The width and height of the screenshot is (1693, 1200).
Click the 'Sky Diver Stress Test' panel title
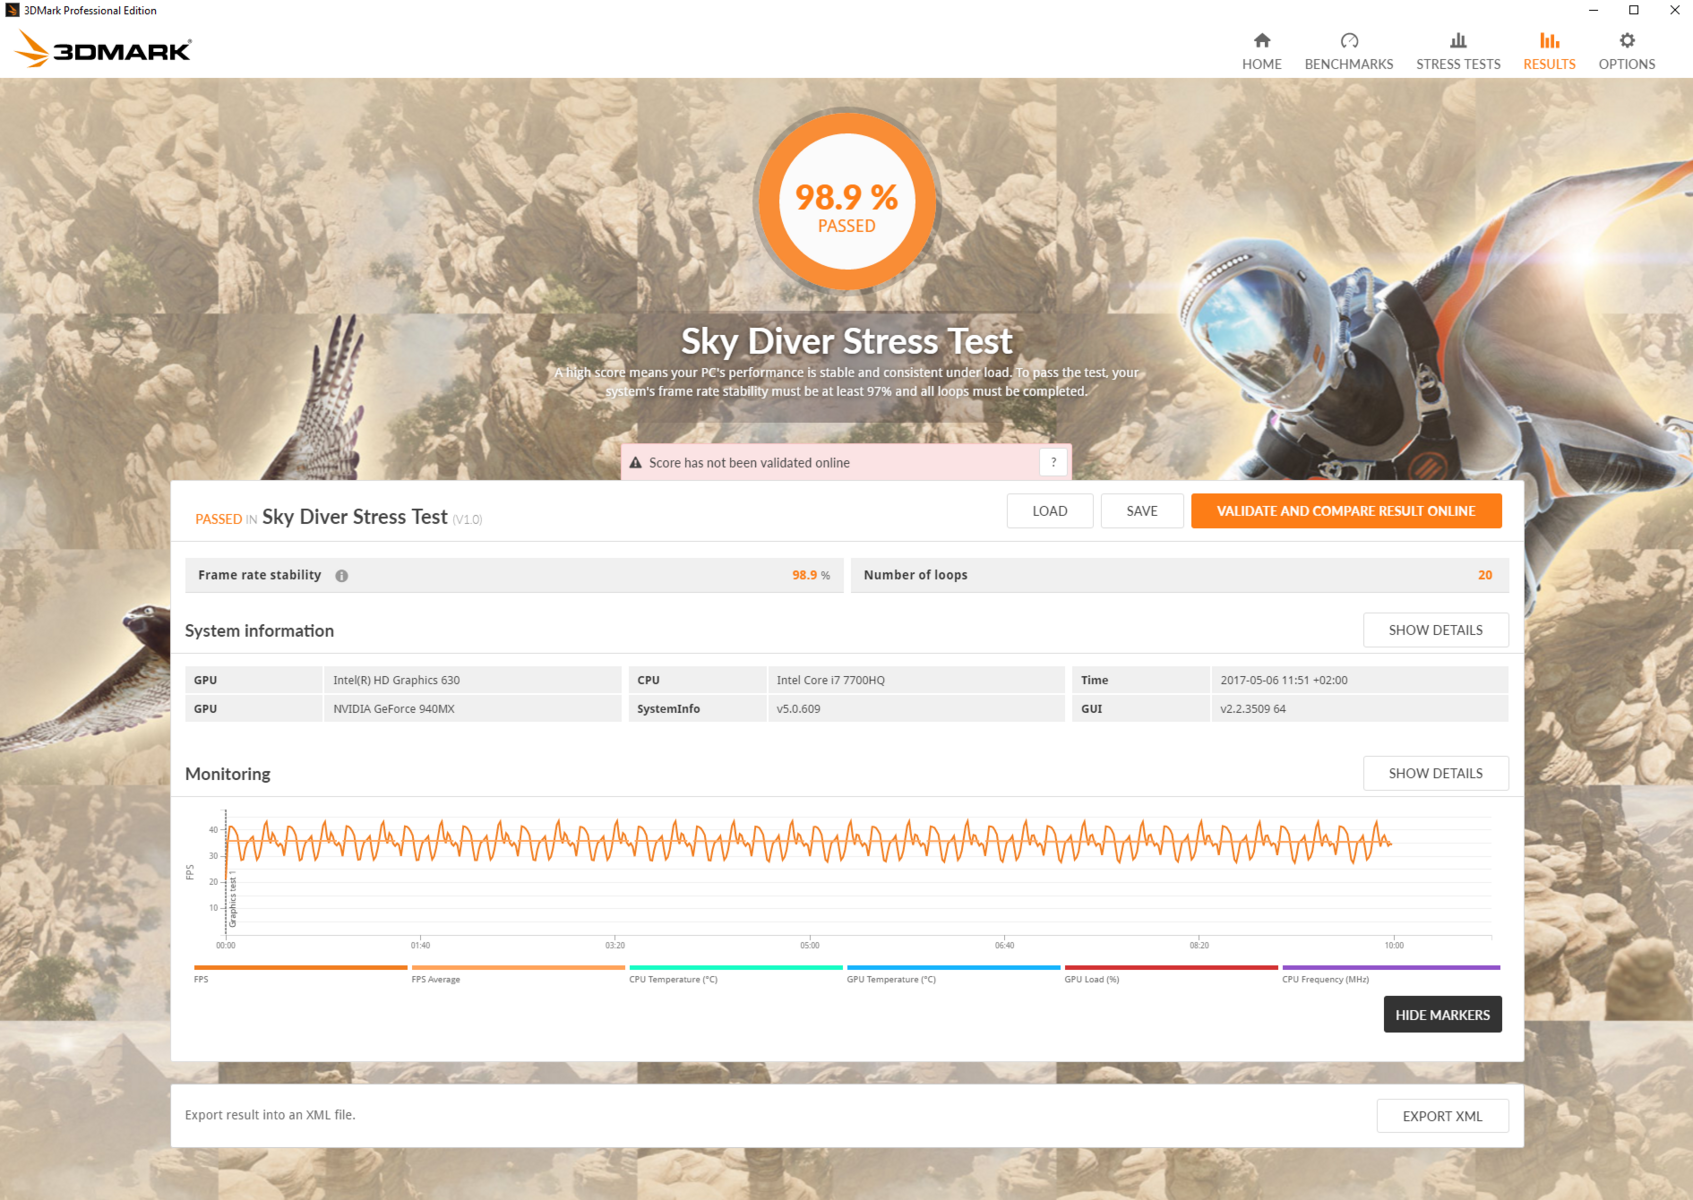coord(355,517)
